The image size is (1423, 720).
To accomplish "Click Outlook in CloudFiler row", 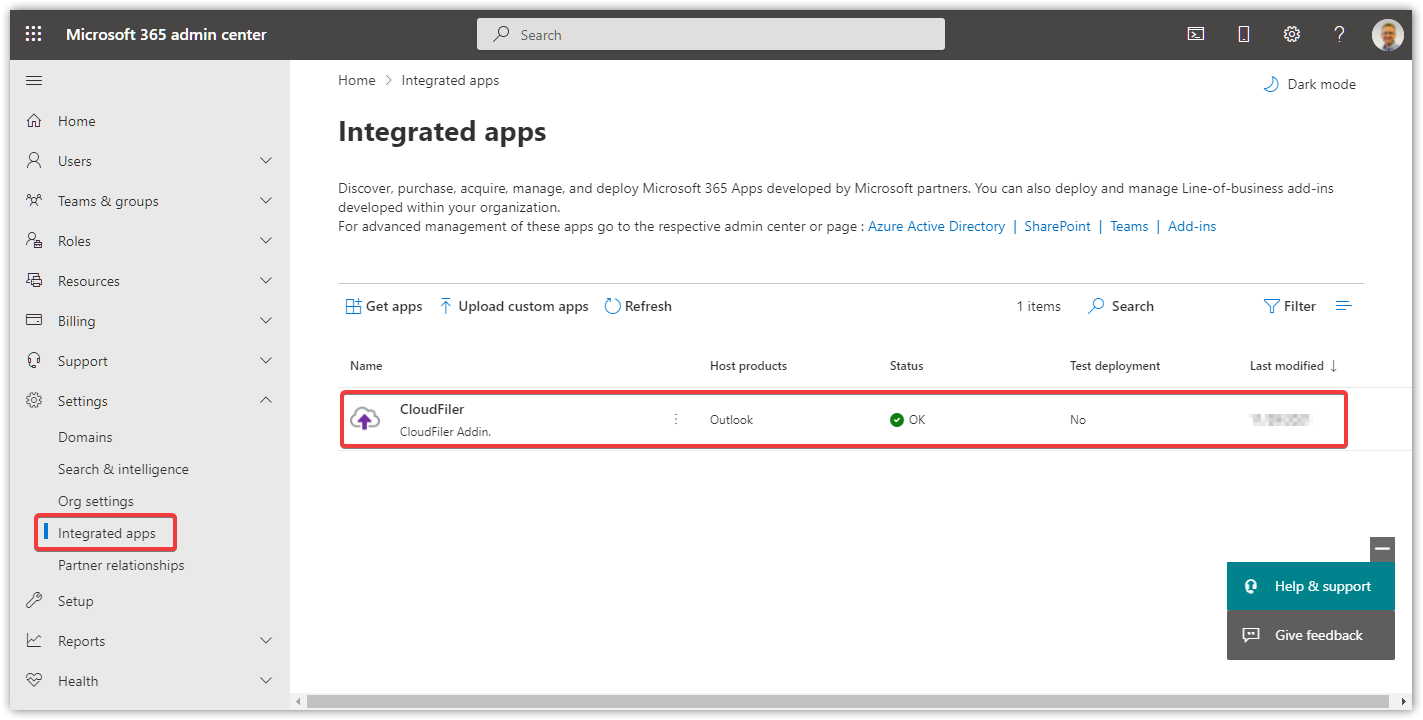I will 731,420.
